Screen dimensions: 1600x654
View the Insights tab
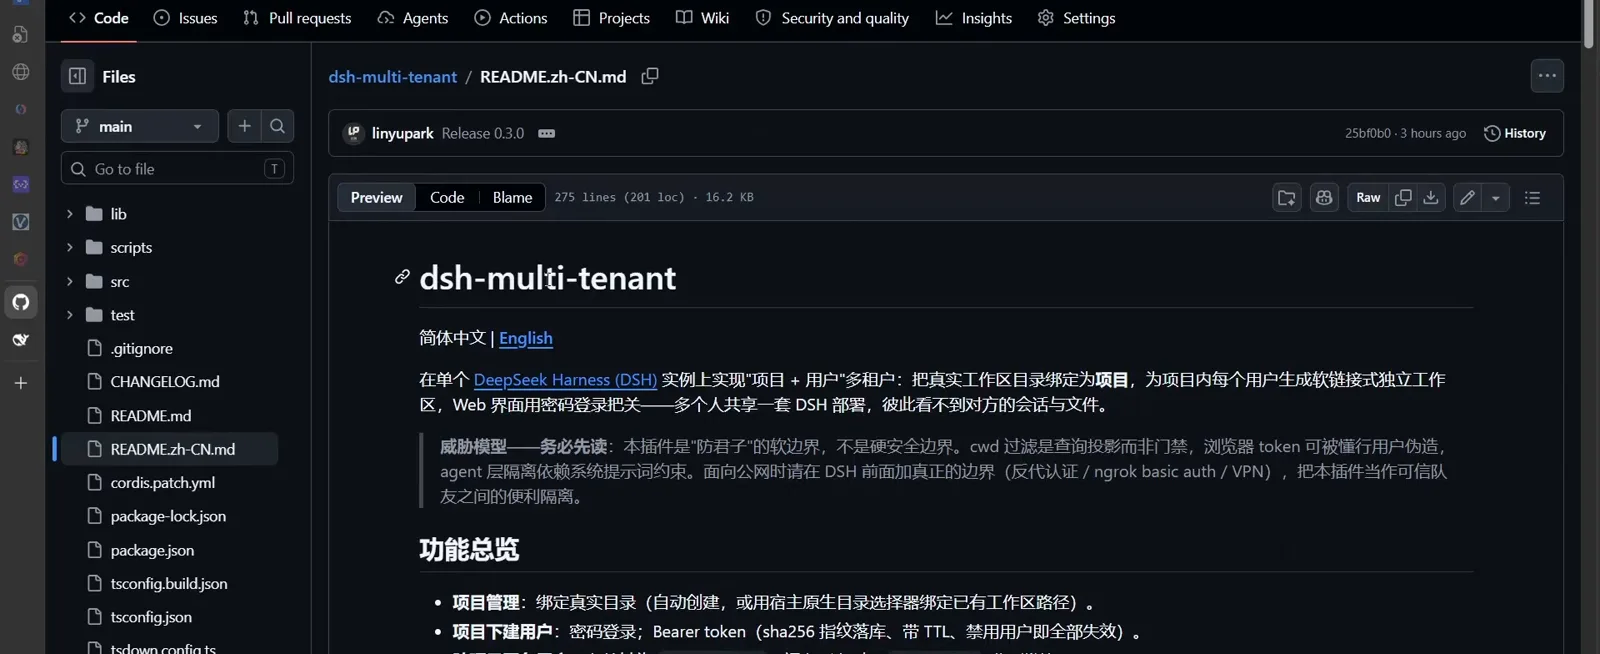(x=974, y=18)
